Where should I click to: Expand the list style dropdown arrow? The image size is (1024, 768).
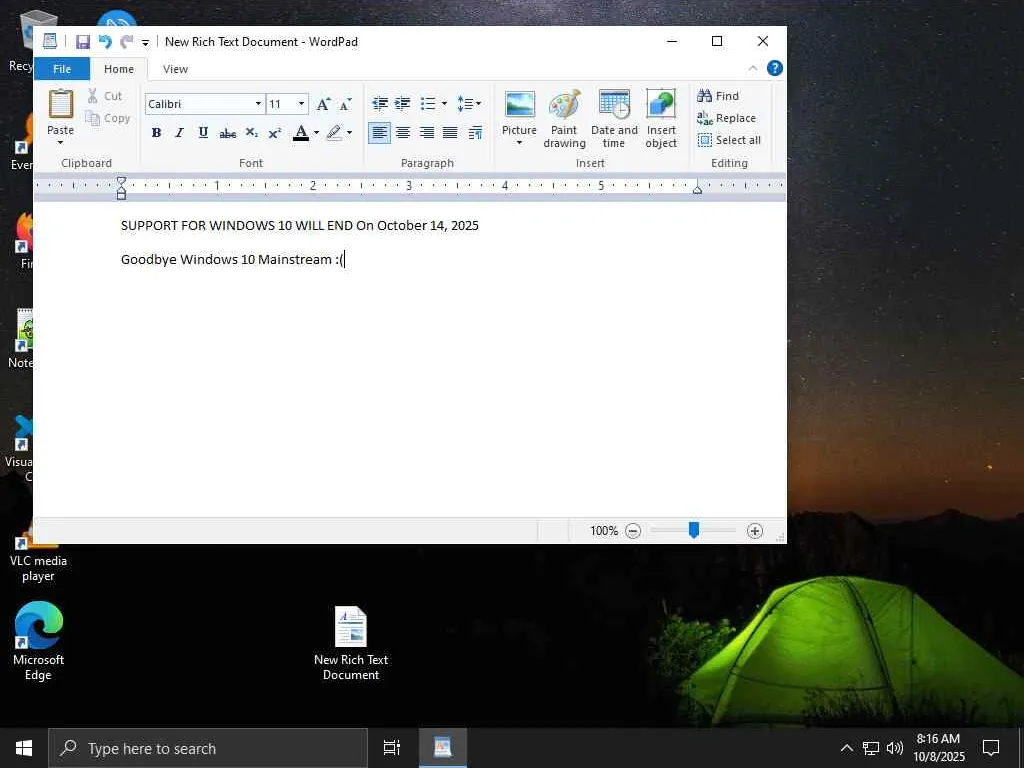(444, 103)
